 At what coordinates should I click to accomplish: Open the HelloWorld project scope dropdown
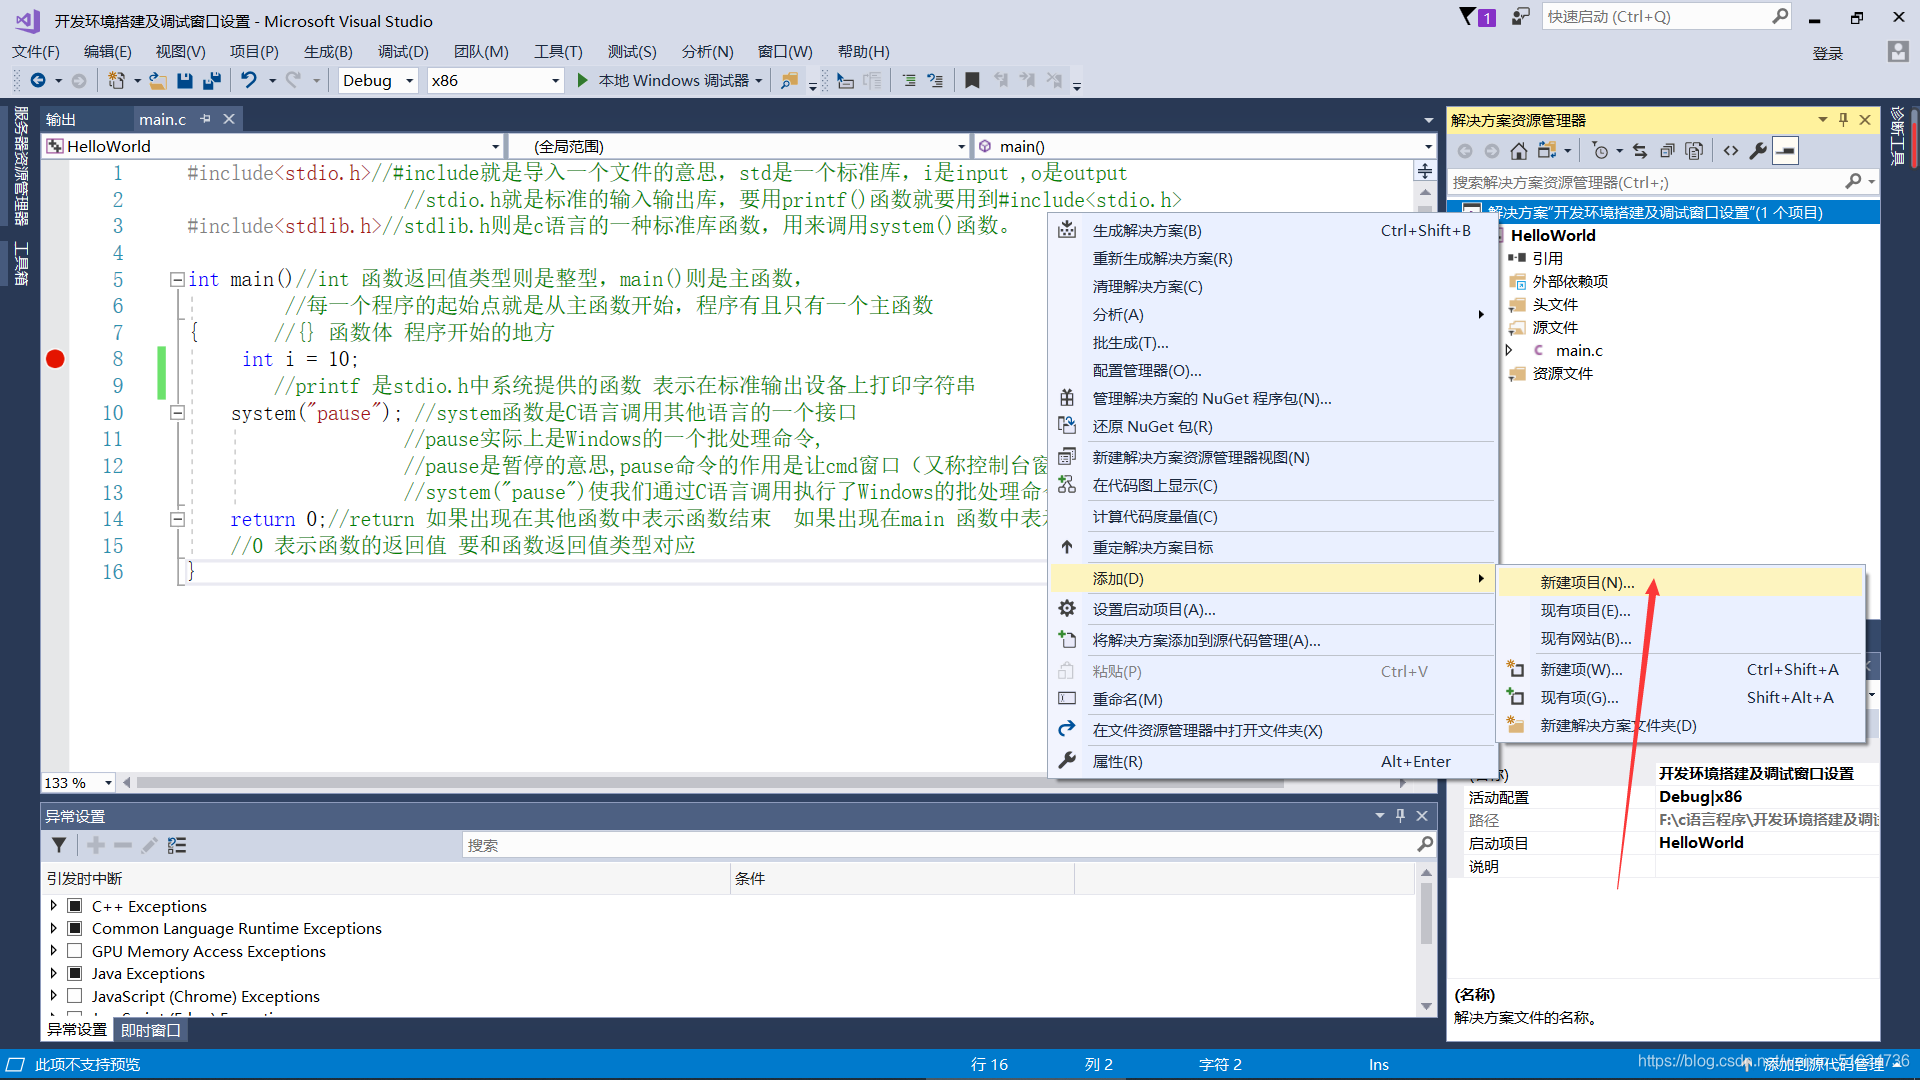(x=273, y=147)
